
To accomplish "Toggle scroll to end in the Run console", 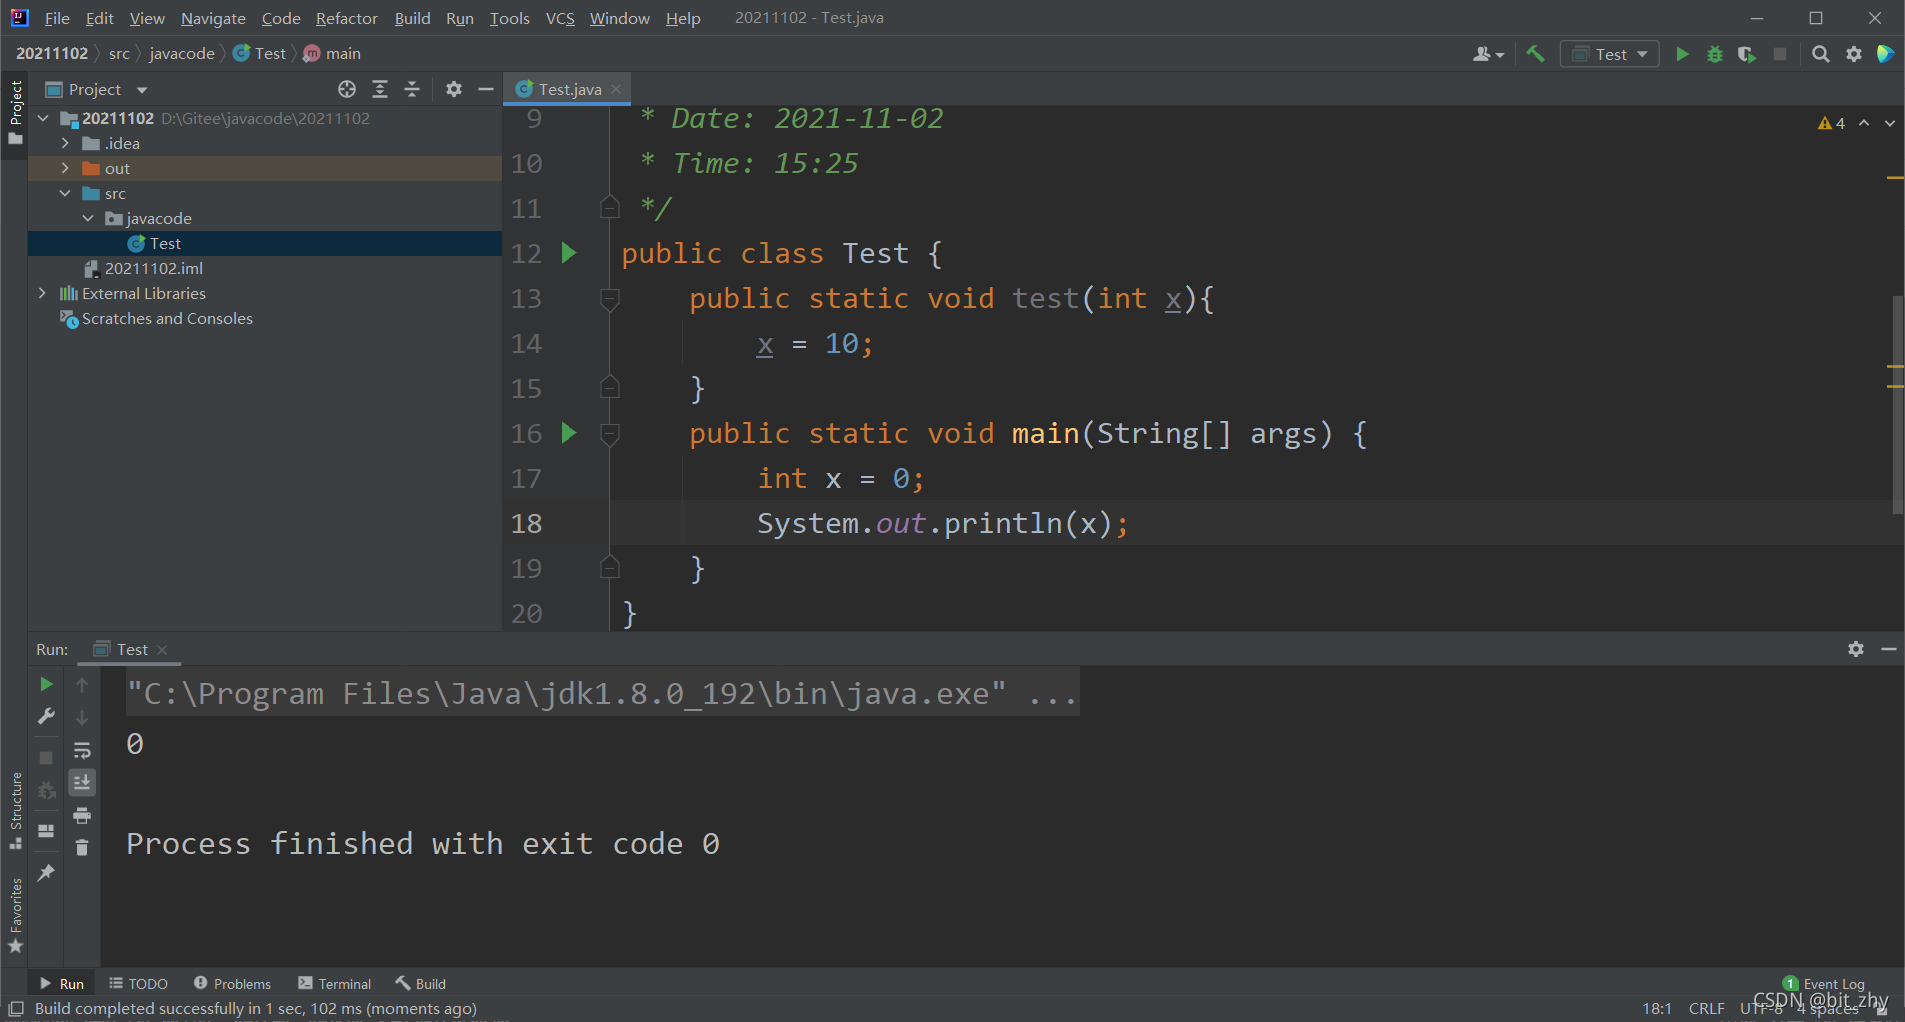I will click(x=82, y=782).
